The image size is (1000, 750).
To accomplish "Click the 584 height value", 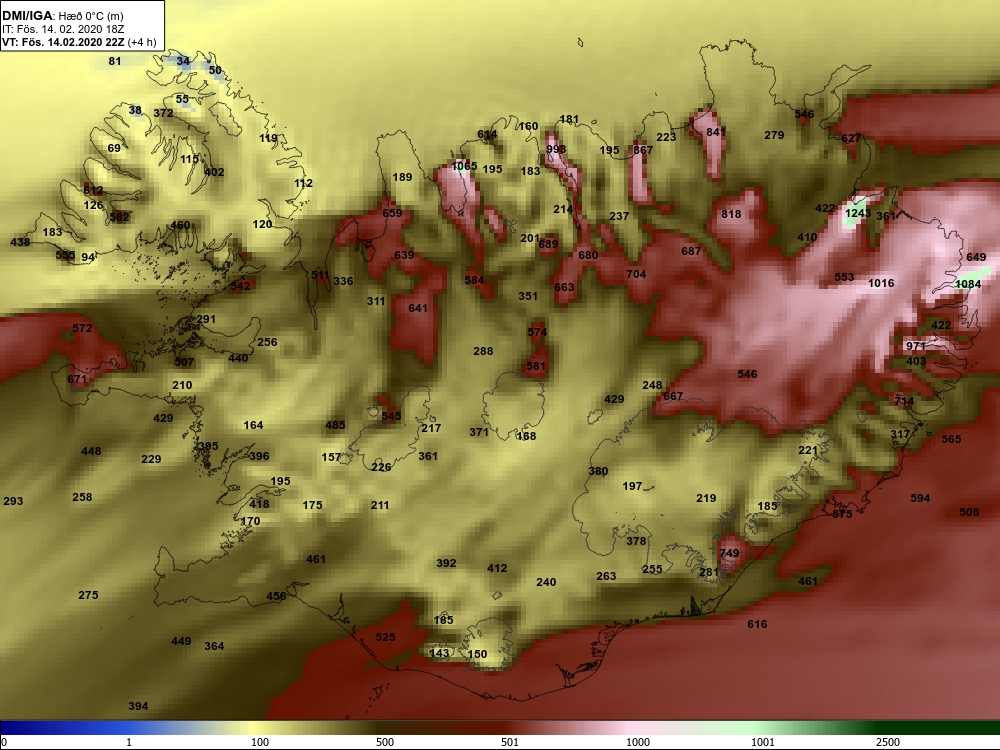I will point(474,280).
